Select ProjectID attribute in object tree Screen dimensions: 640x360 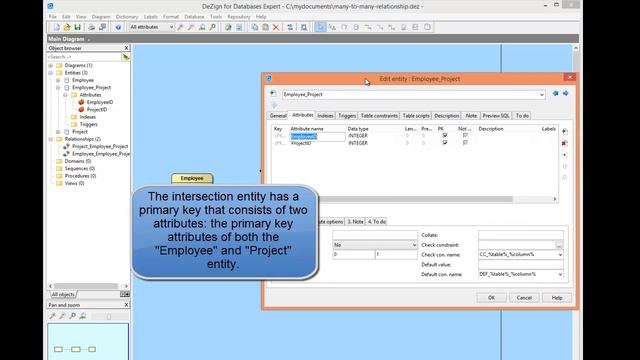[x=97, y=110]
